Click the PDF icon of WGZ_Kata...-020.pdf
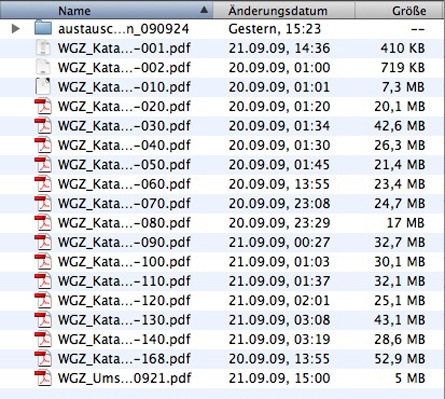445x399 pixels. 43,106
